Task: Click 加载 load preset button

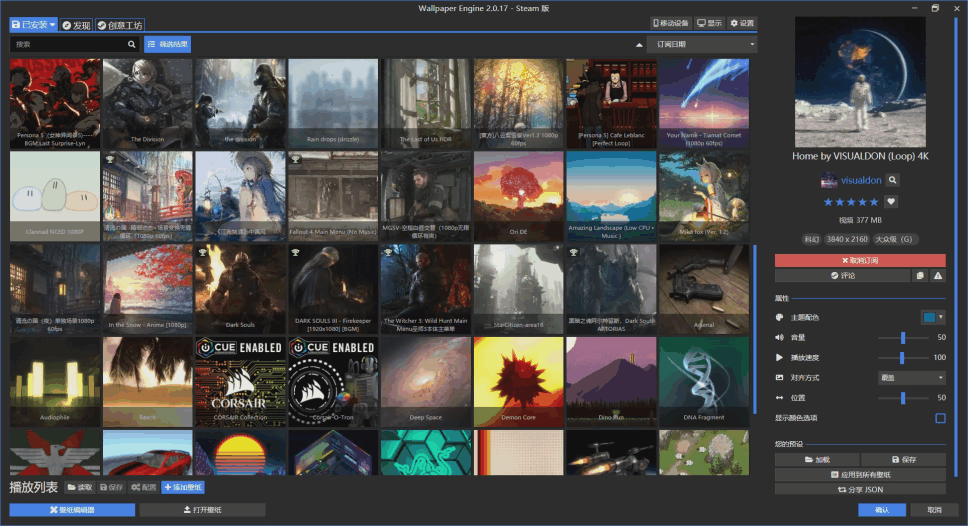Action: point(817,460)
